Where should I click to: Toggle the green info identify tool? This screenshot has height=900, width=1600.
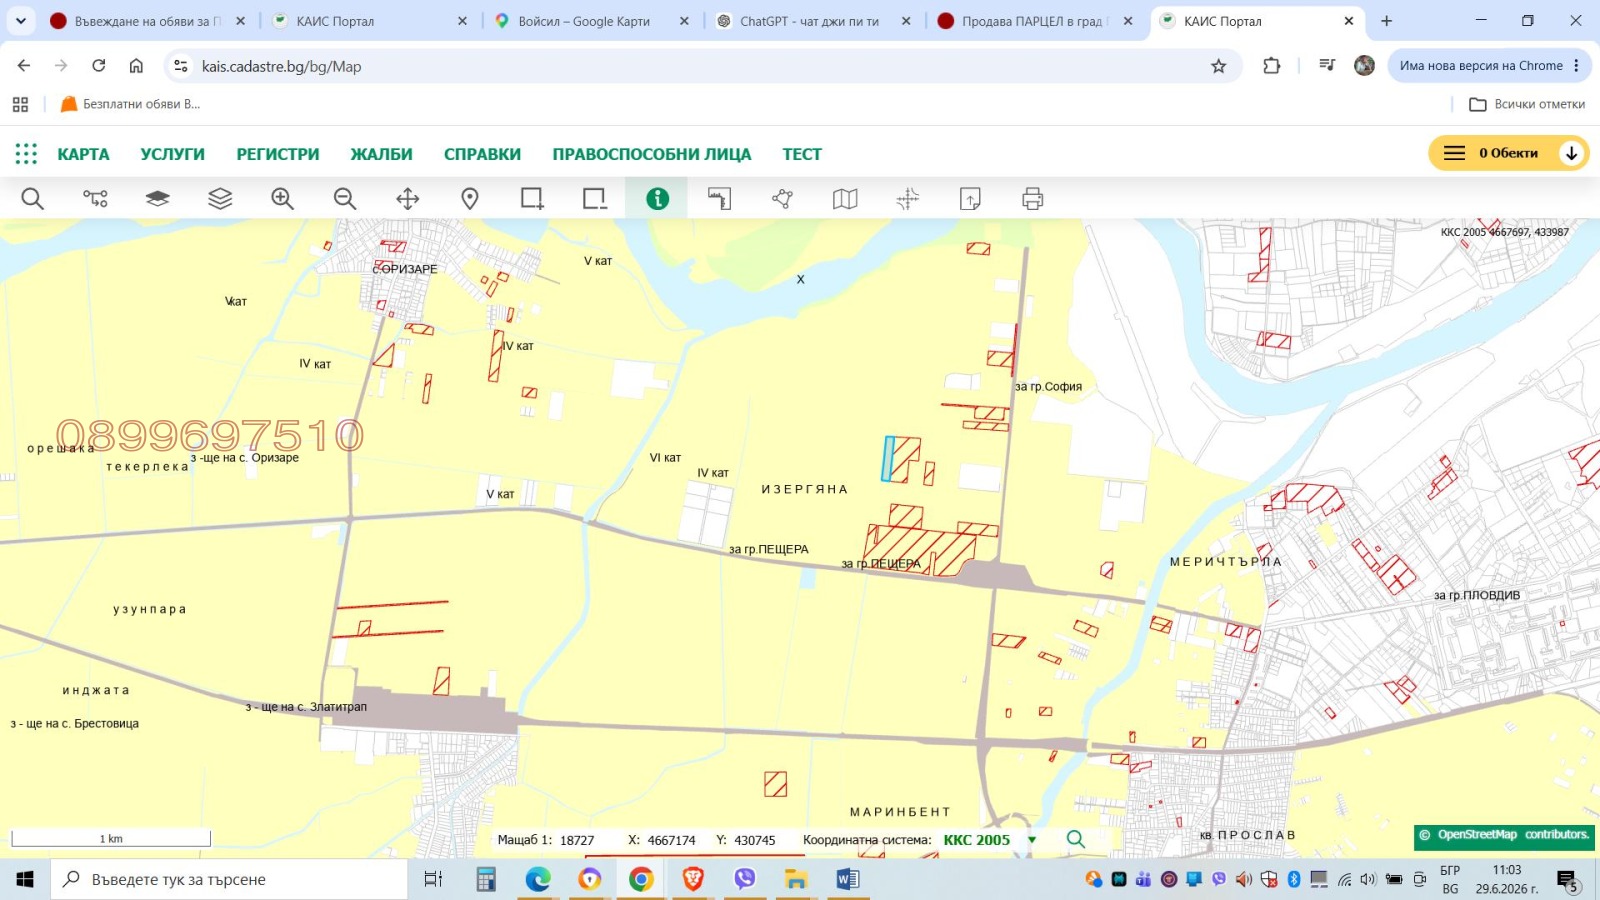tap(657, 199)
